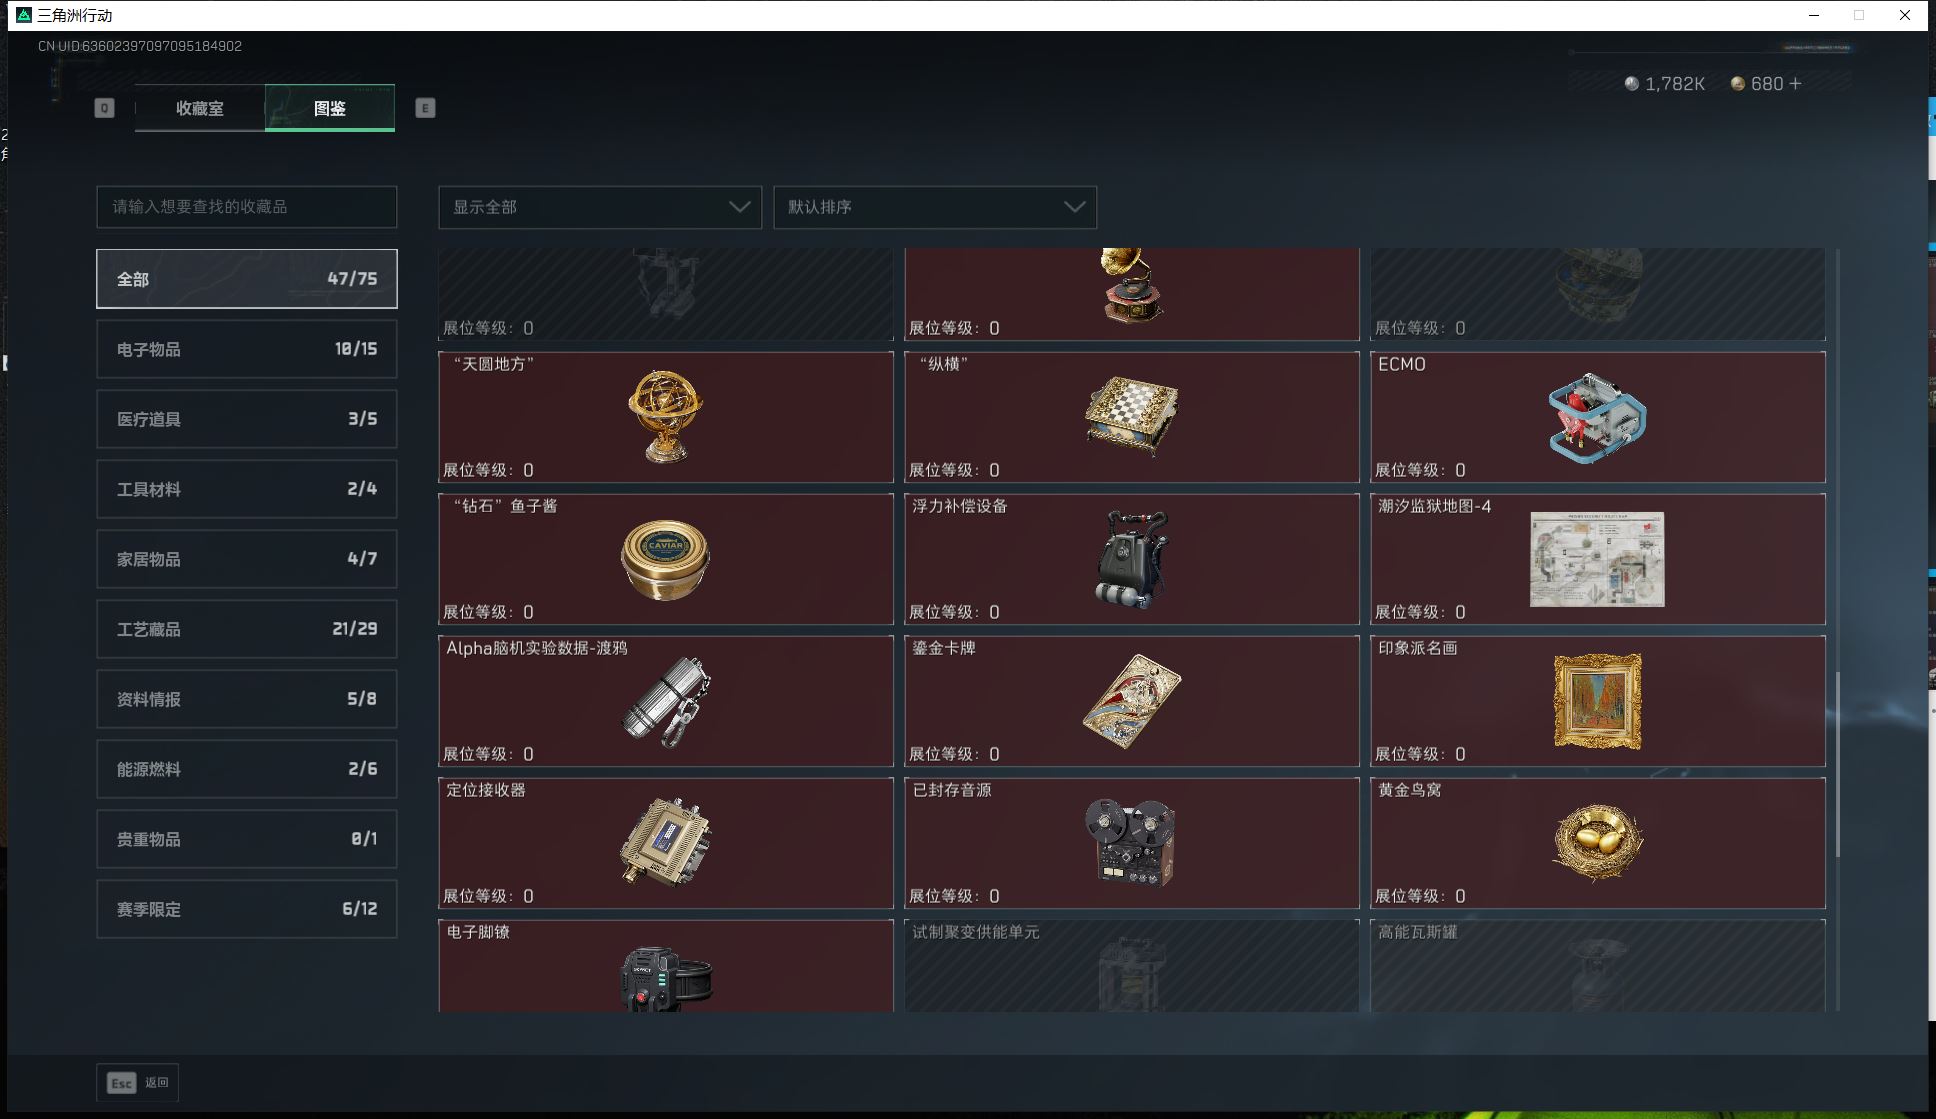This screenshot has width=1936, height=1119.
Task: Open the caviar tin collectible
Action: [665, 559]
